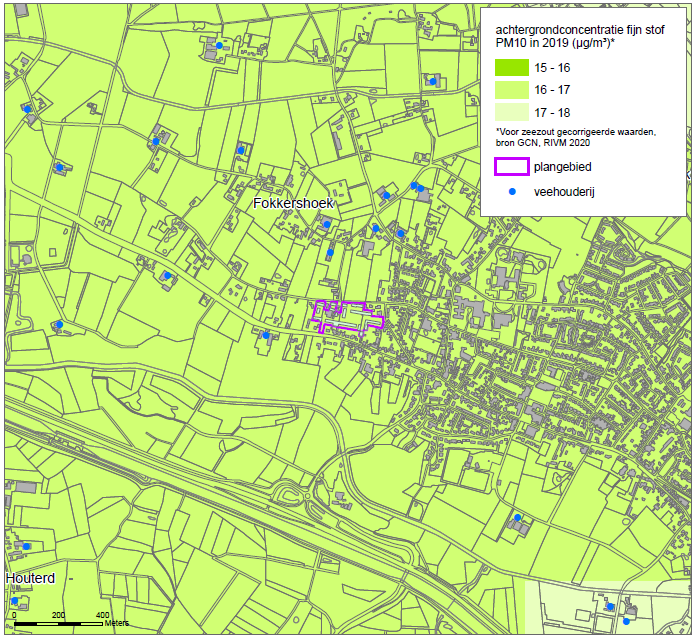Click the 17 - 18 pale green legend swatch
This screenshot has width=698, height=640.
[x=512, y=112]
